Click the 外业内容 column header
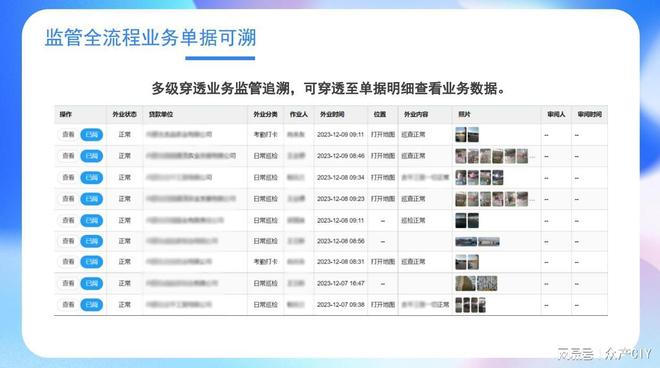 tap(416, 115)
